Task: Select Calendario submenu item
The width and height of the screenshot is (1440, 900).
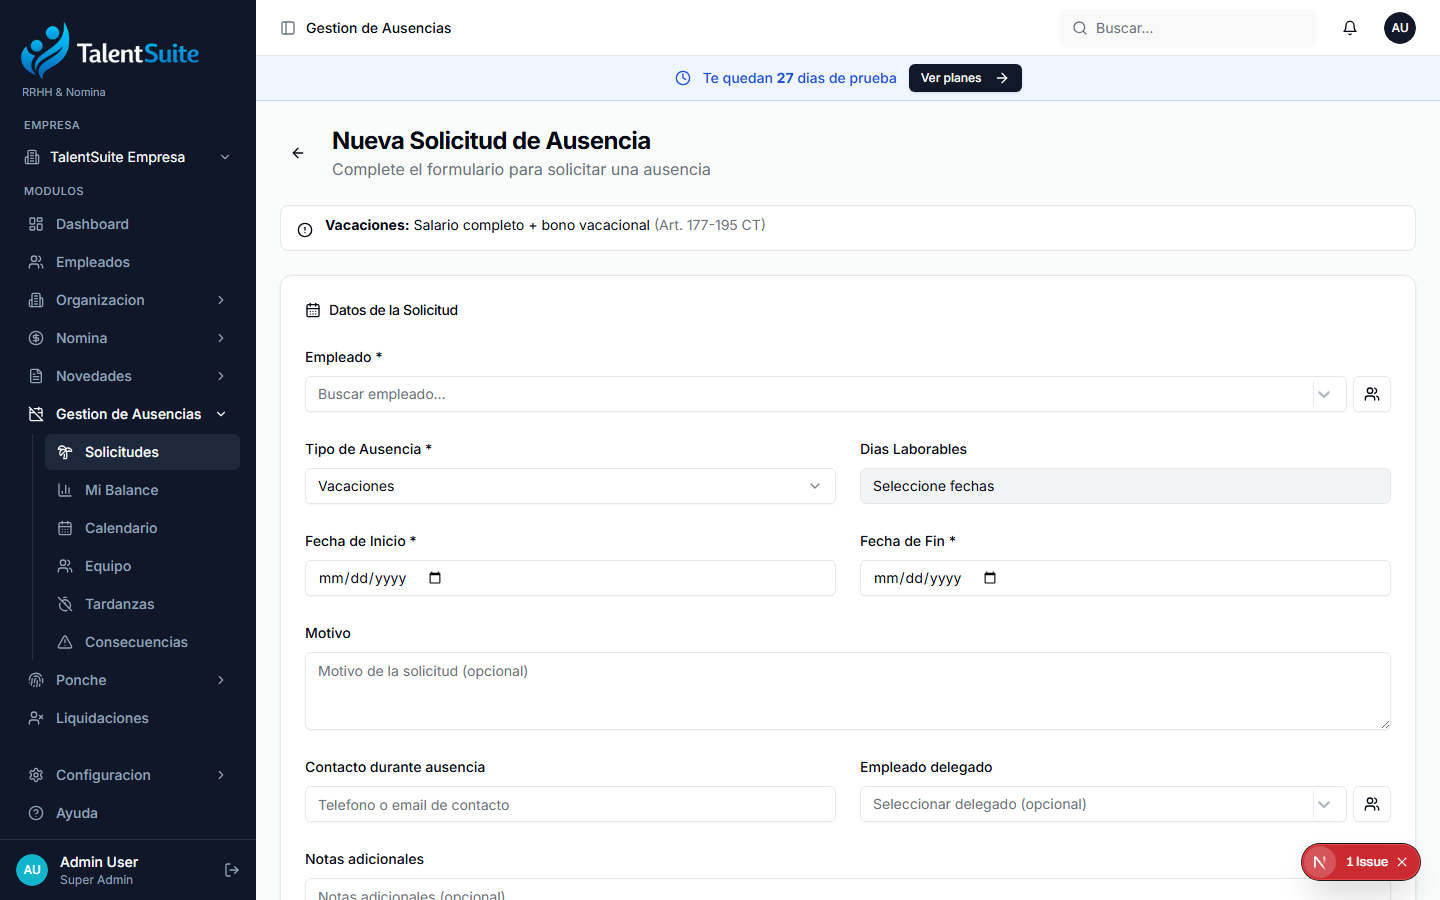Action: pos(142,528)
